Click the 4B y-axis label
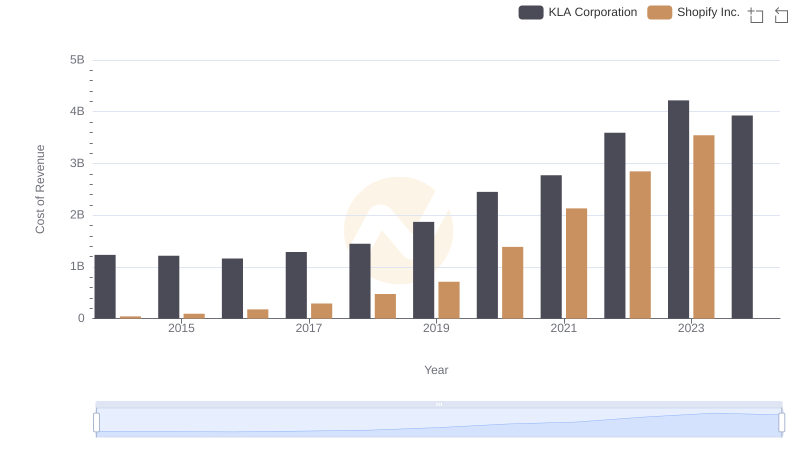 pyautogui.click(x=77, y=111)
